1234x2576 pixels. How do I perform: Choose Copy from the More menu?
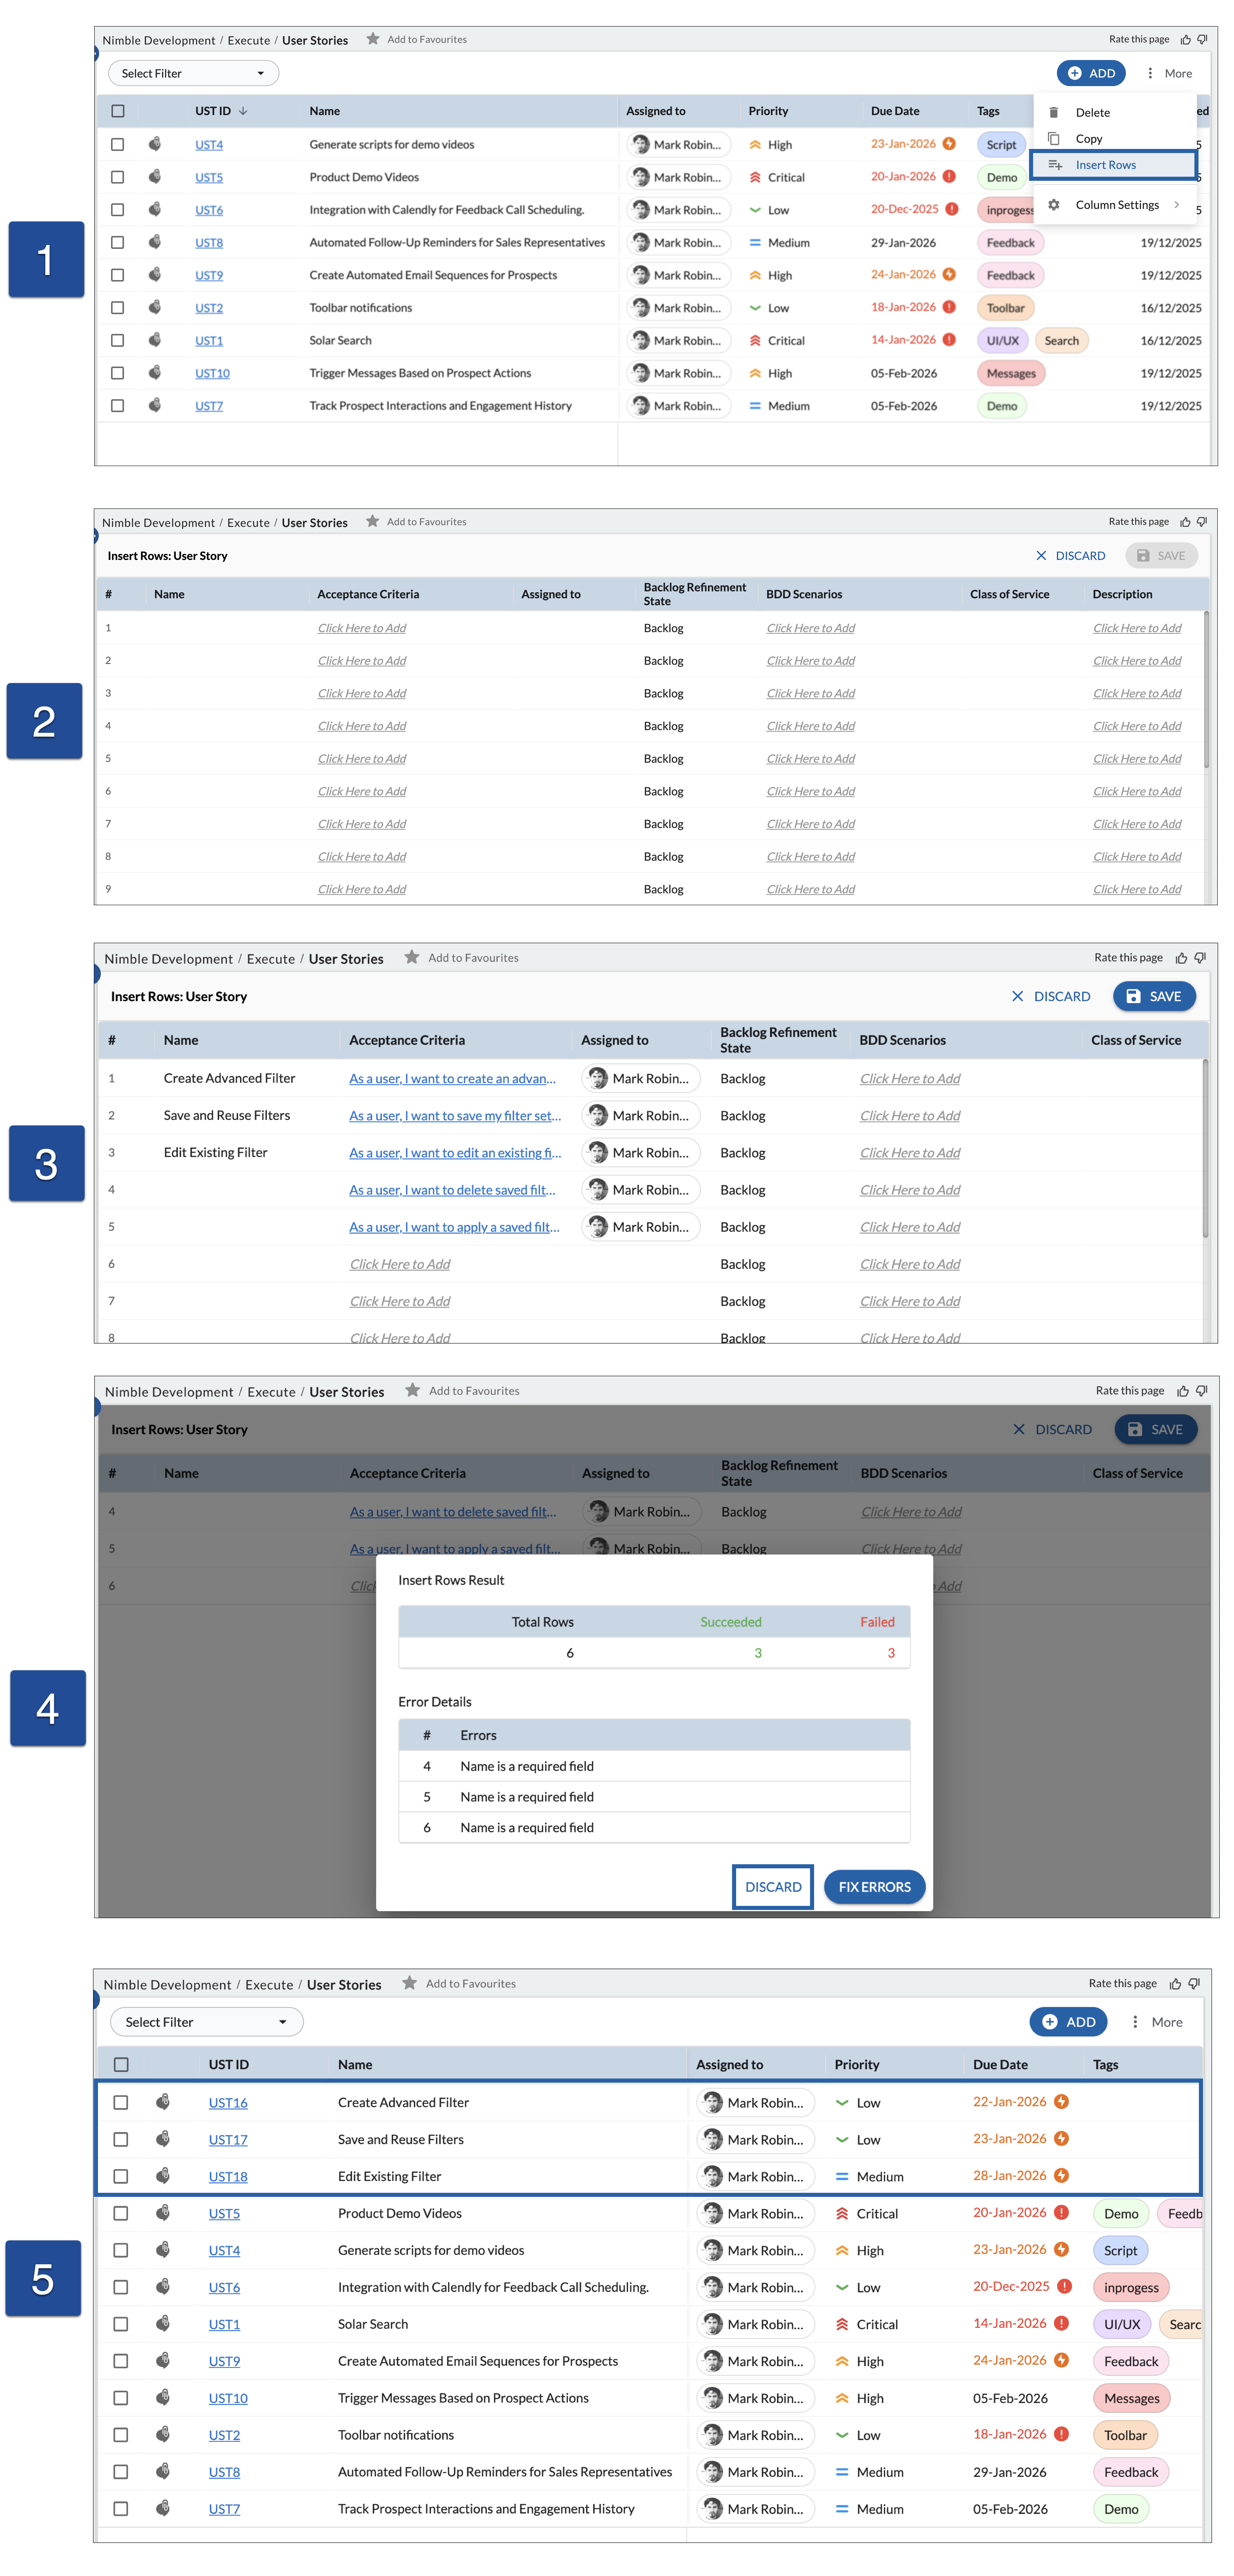(1114, 139)
